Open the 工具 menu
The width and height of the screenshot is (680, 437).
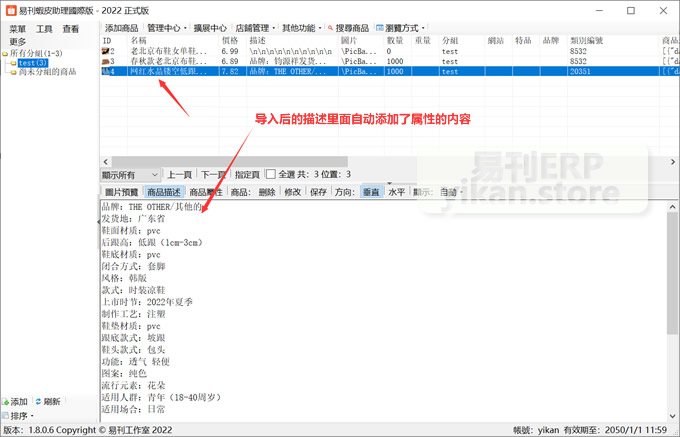point(44,29)
